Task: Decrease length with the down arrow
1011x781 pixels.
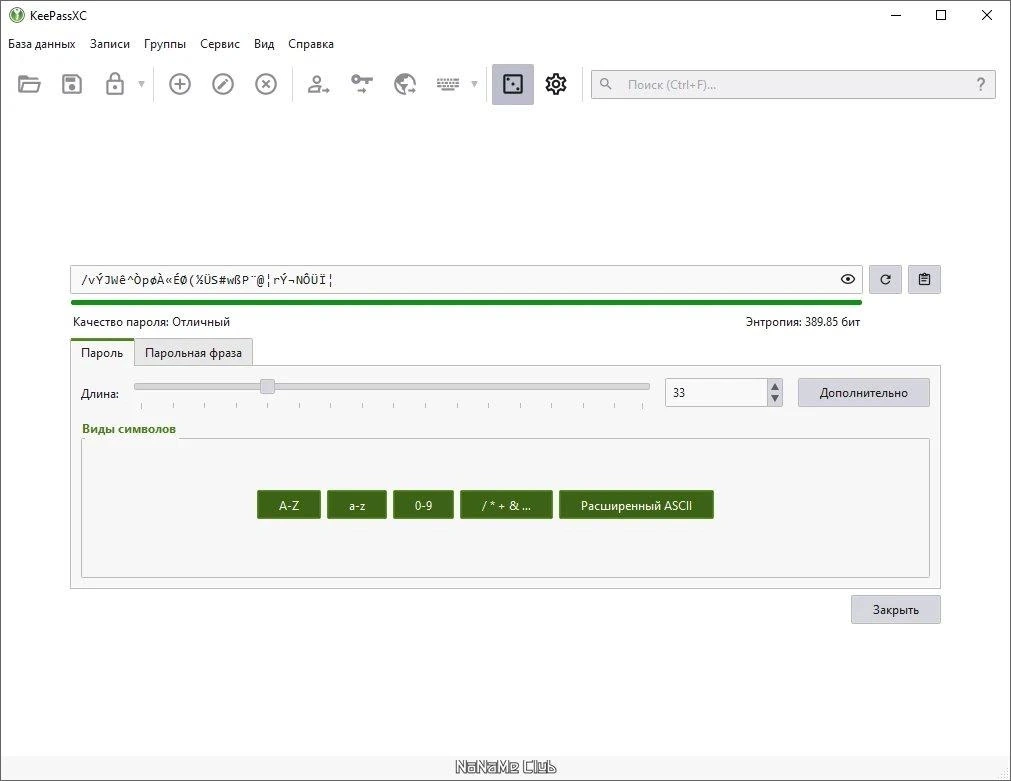Action: click(775, 399)
